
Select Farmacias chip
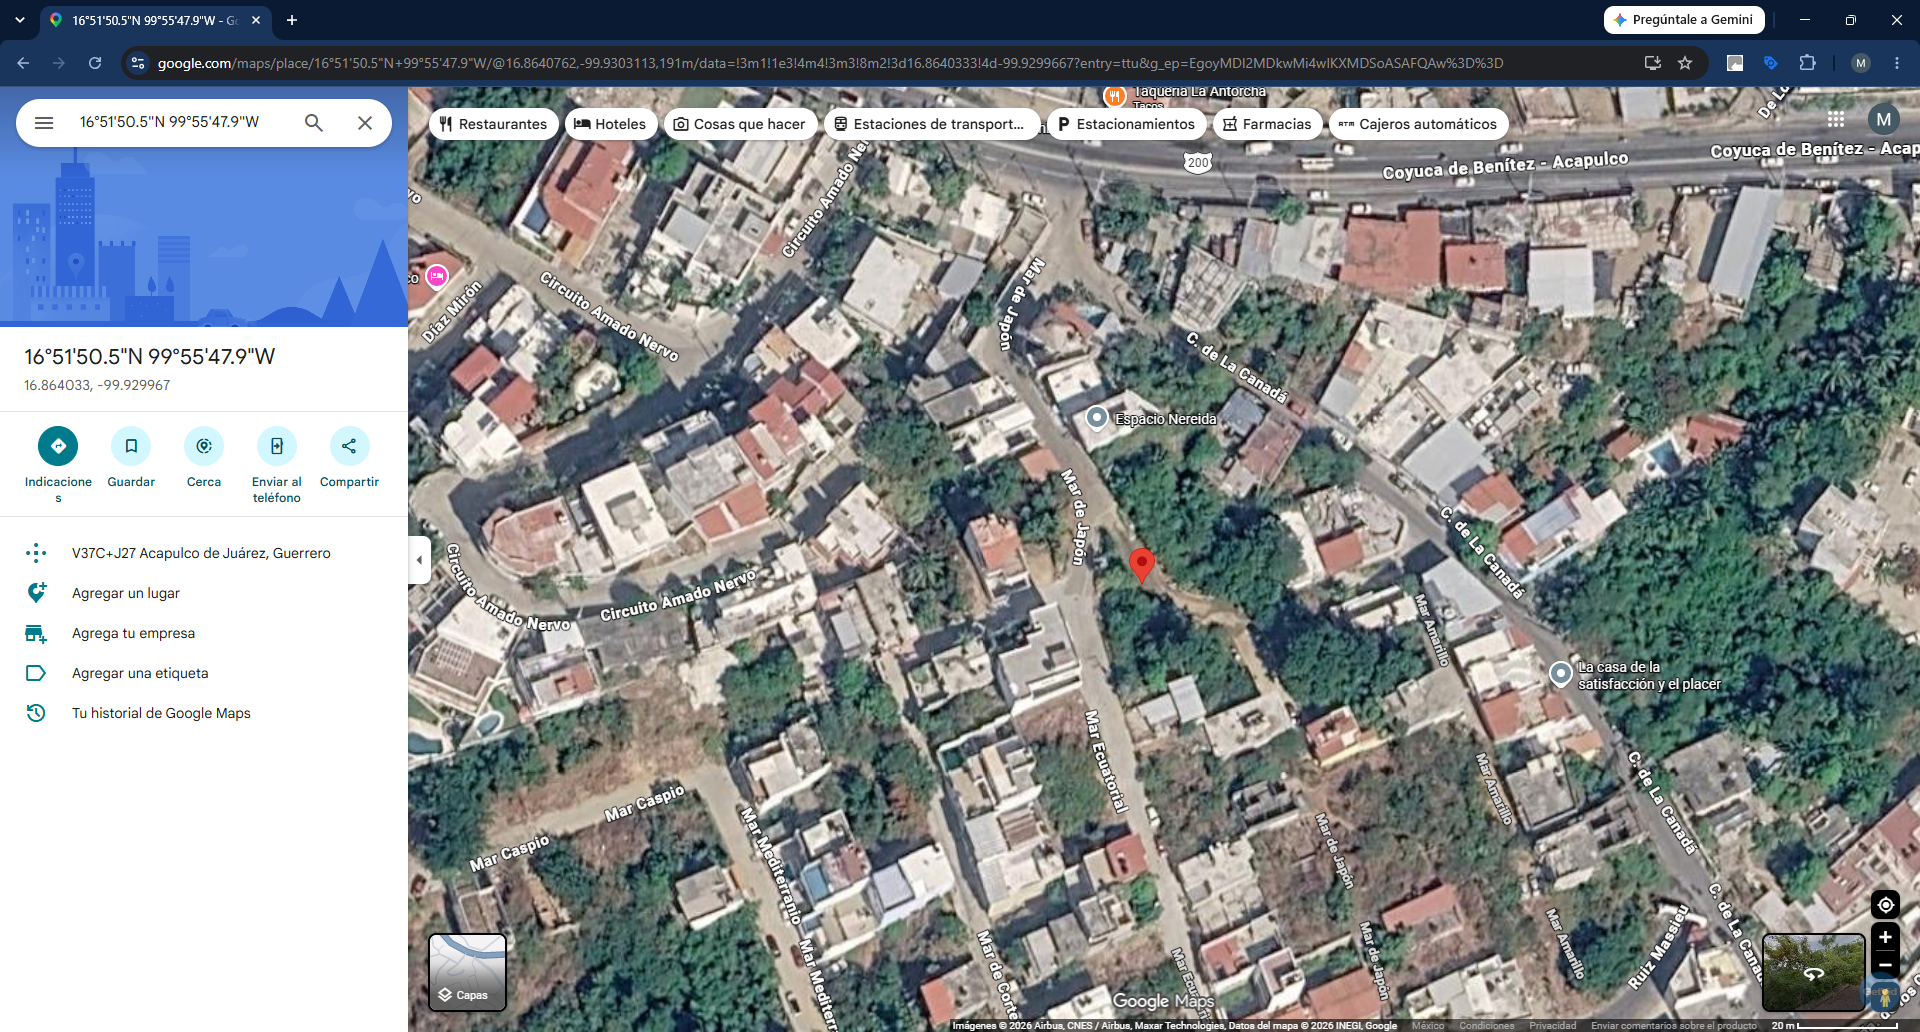[x=1267, y=124]
